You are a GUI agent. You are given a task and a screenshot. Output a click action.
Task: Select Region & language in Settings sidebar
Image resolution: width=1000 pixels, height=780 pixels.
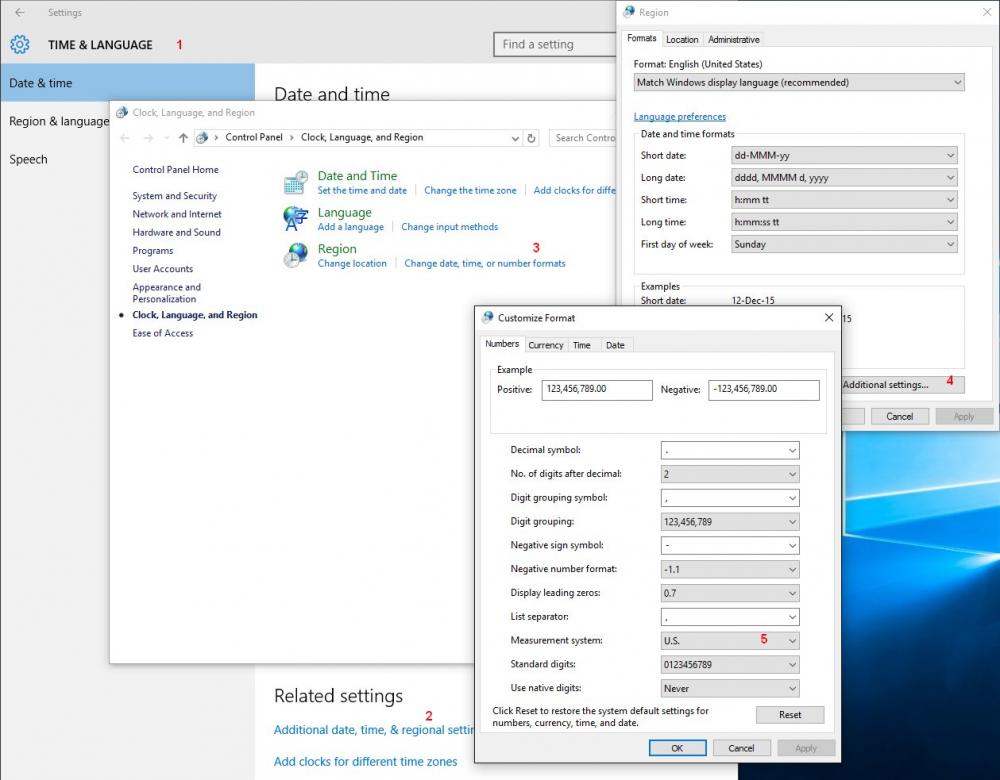point(59,121)
